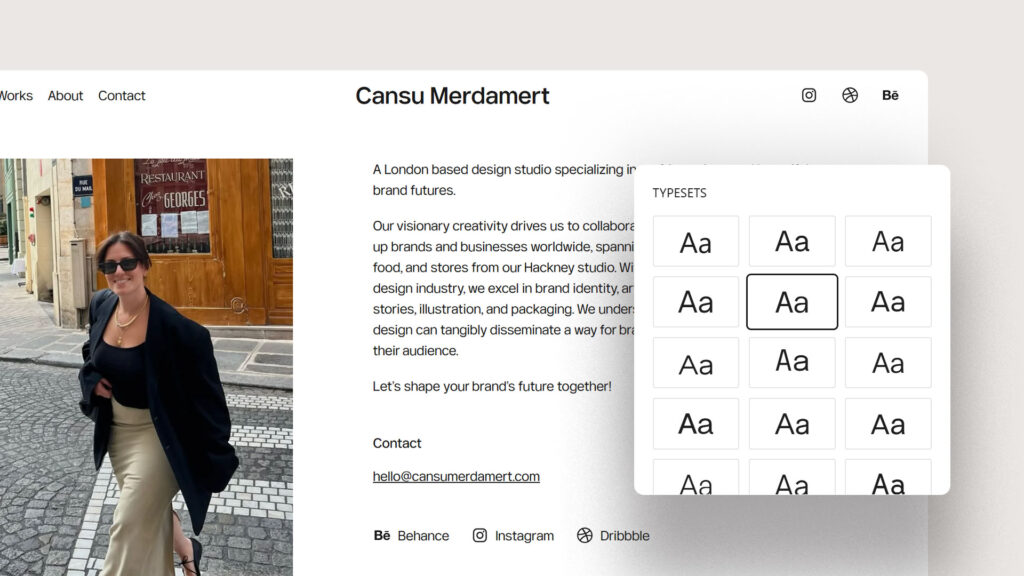Select the highlighted typeset in row two

(792, 302)
